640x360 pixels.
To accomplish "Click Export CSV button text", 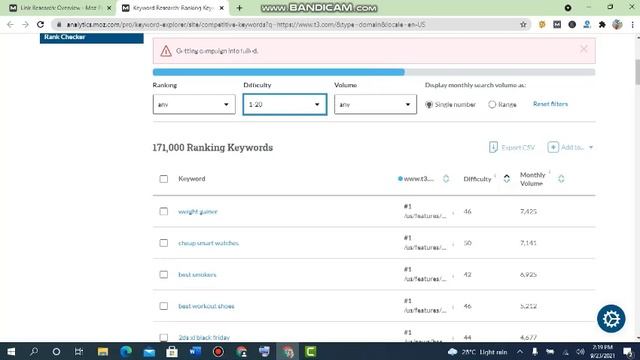I will 518,147.
